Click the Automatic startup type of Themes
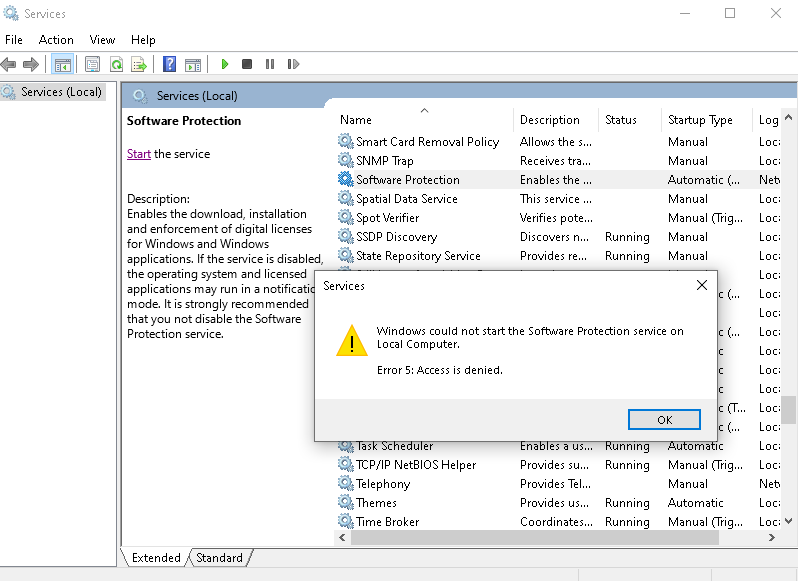 coord(695,503)
